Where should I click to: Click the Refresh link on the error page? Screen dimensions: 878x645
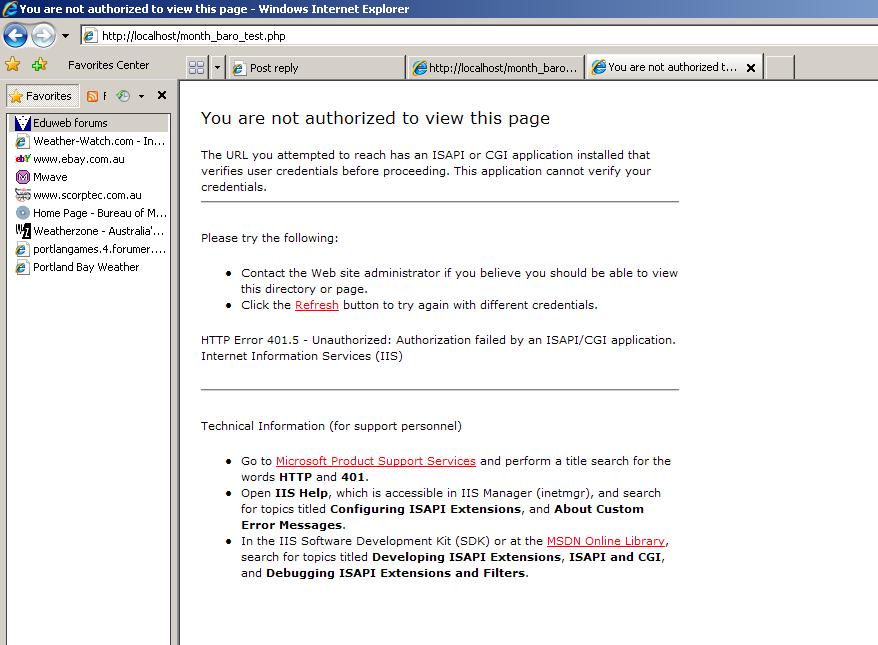click(316, 305)
